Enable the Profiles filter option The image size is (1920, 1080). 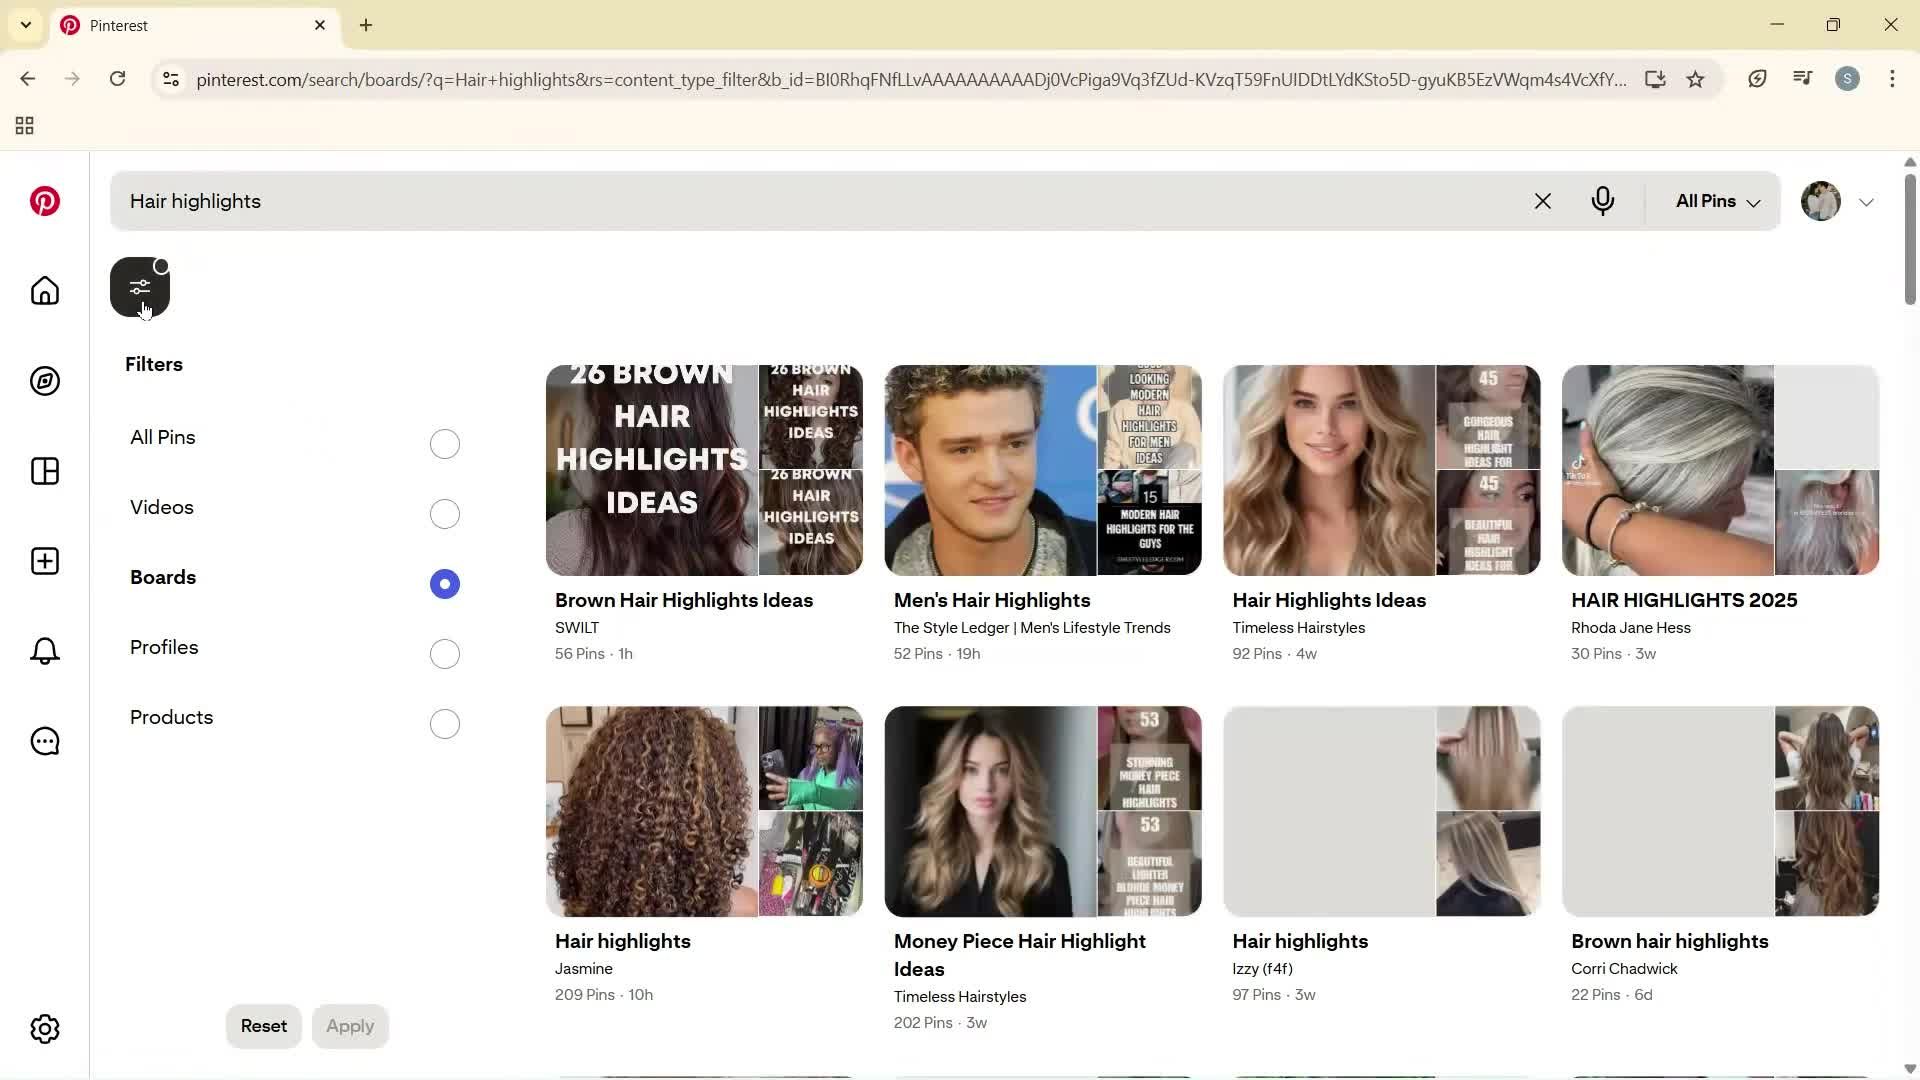[444, 653]
